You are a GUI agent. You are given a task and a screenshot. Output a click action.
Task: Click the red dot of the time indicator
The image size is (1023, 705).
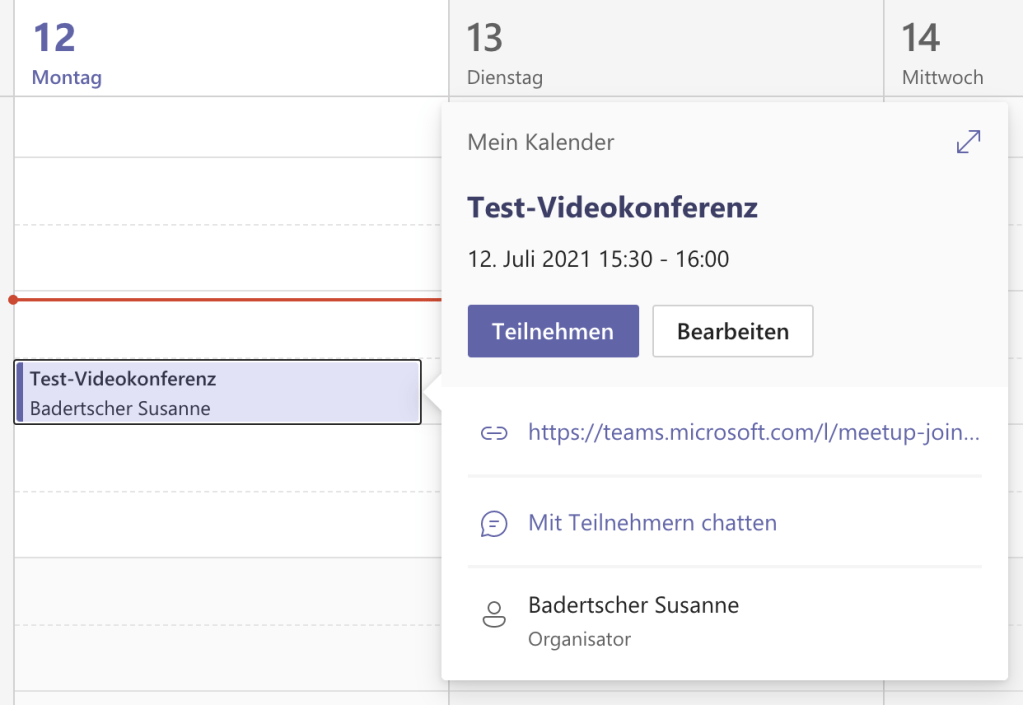point(12,299)
